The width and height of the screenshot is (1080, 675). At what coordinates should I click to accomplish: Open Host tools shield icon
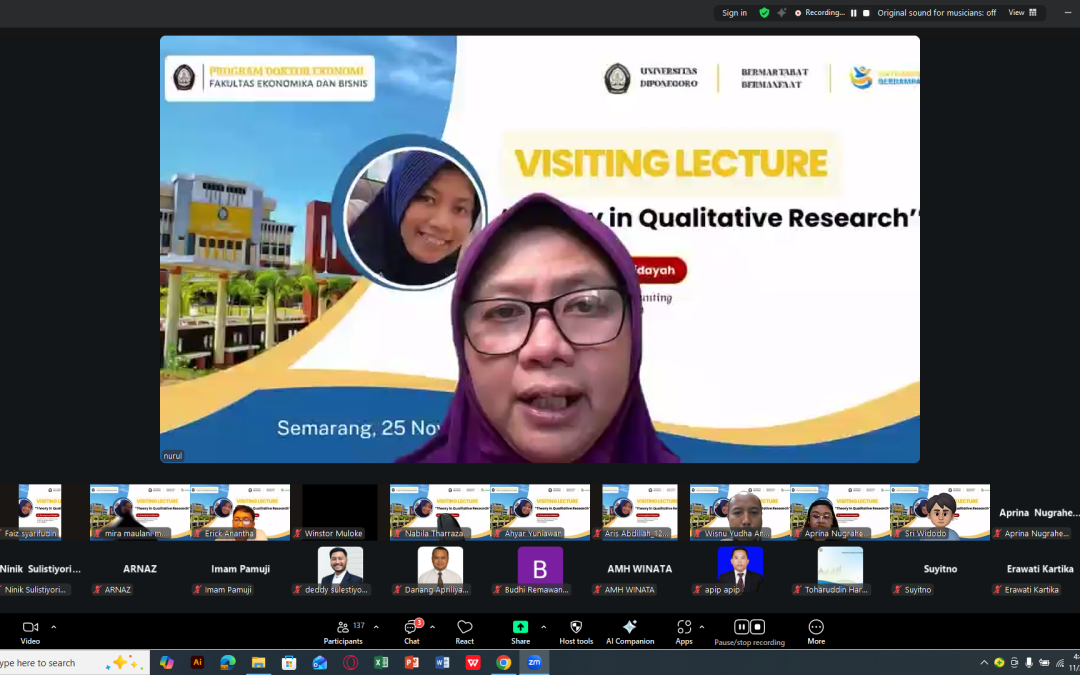point(576,631)
